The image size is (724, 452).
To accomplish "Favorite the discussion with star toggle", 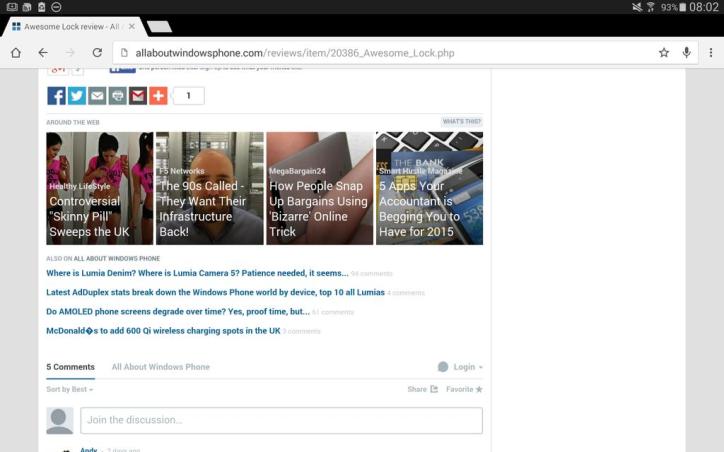I will [x=464, y=389].
